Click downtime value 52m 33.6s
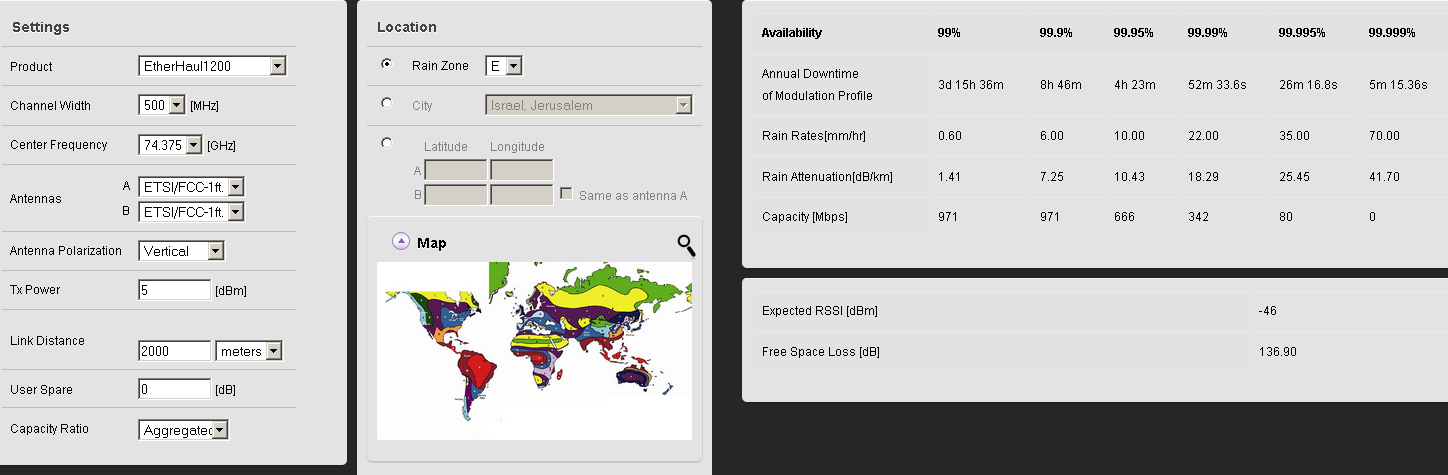This screenshot has height=475, width=1448. point(1218,85)
